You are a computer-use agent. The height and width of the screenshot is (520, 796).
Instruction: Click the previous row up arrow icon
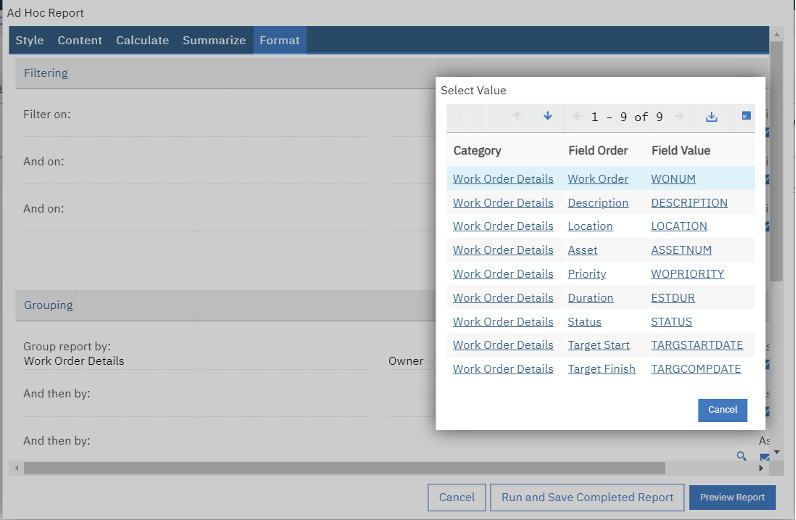click(x=517, y=116)
